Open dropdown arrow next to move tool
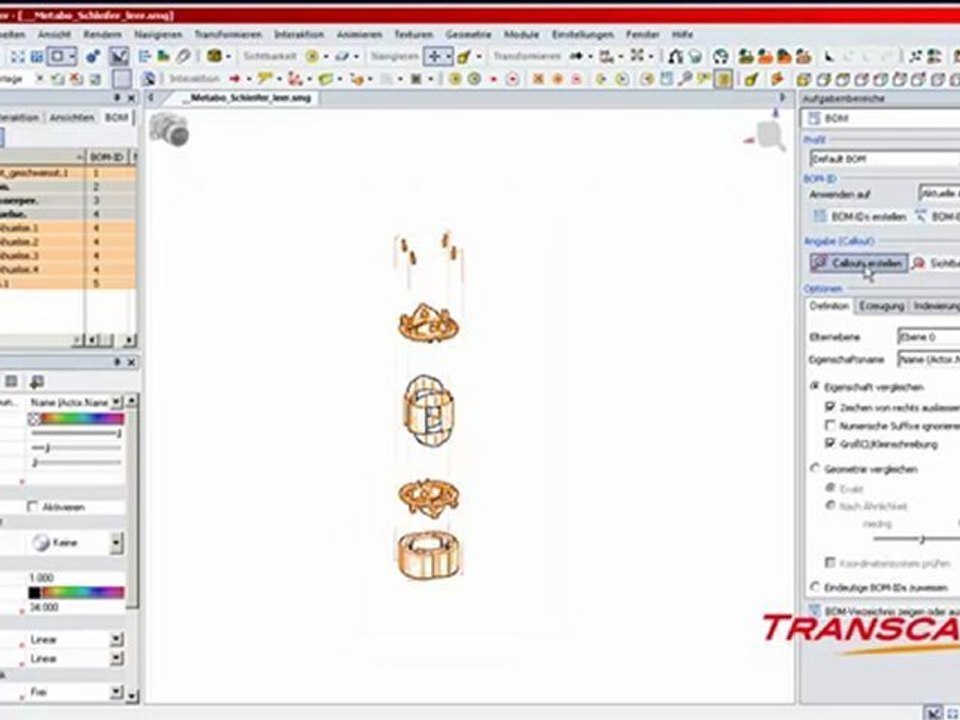 tap(449, 57)
